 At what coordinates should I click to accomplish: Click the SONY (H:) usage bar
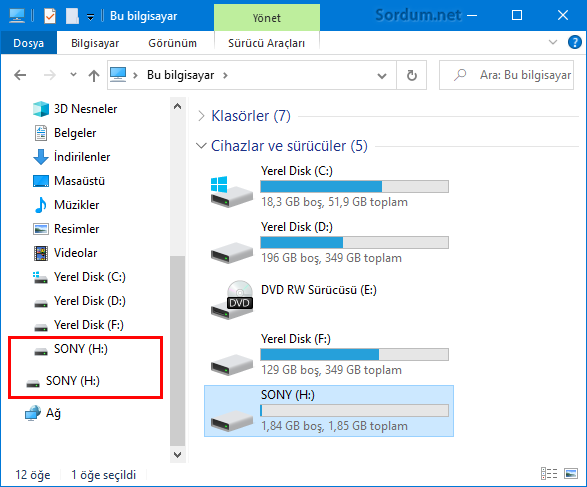pyautogui.click(x=355, y=410)
